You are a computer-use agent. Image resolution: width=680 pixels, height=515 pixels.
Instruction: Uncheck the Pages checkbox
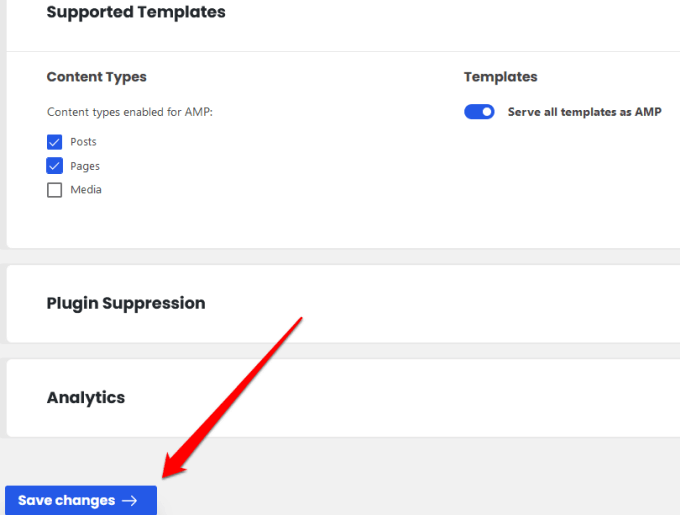[55, 166]
